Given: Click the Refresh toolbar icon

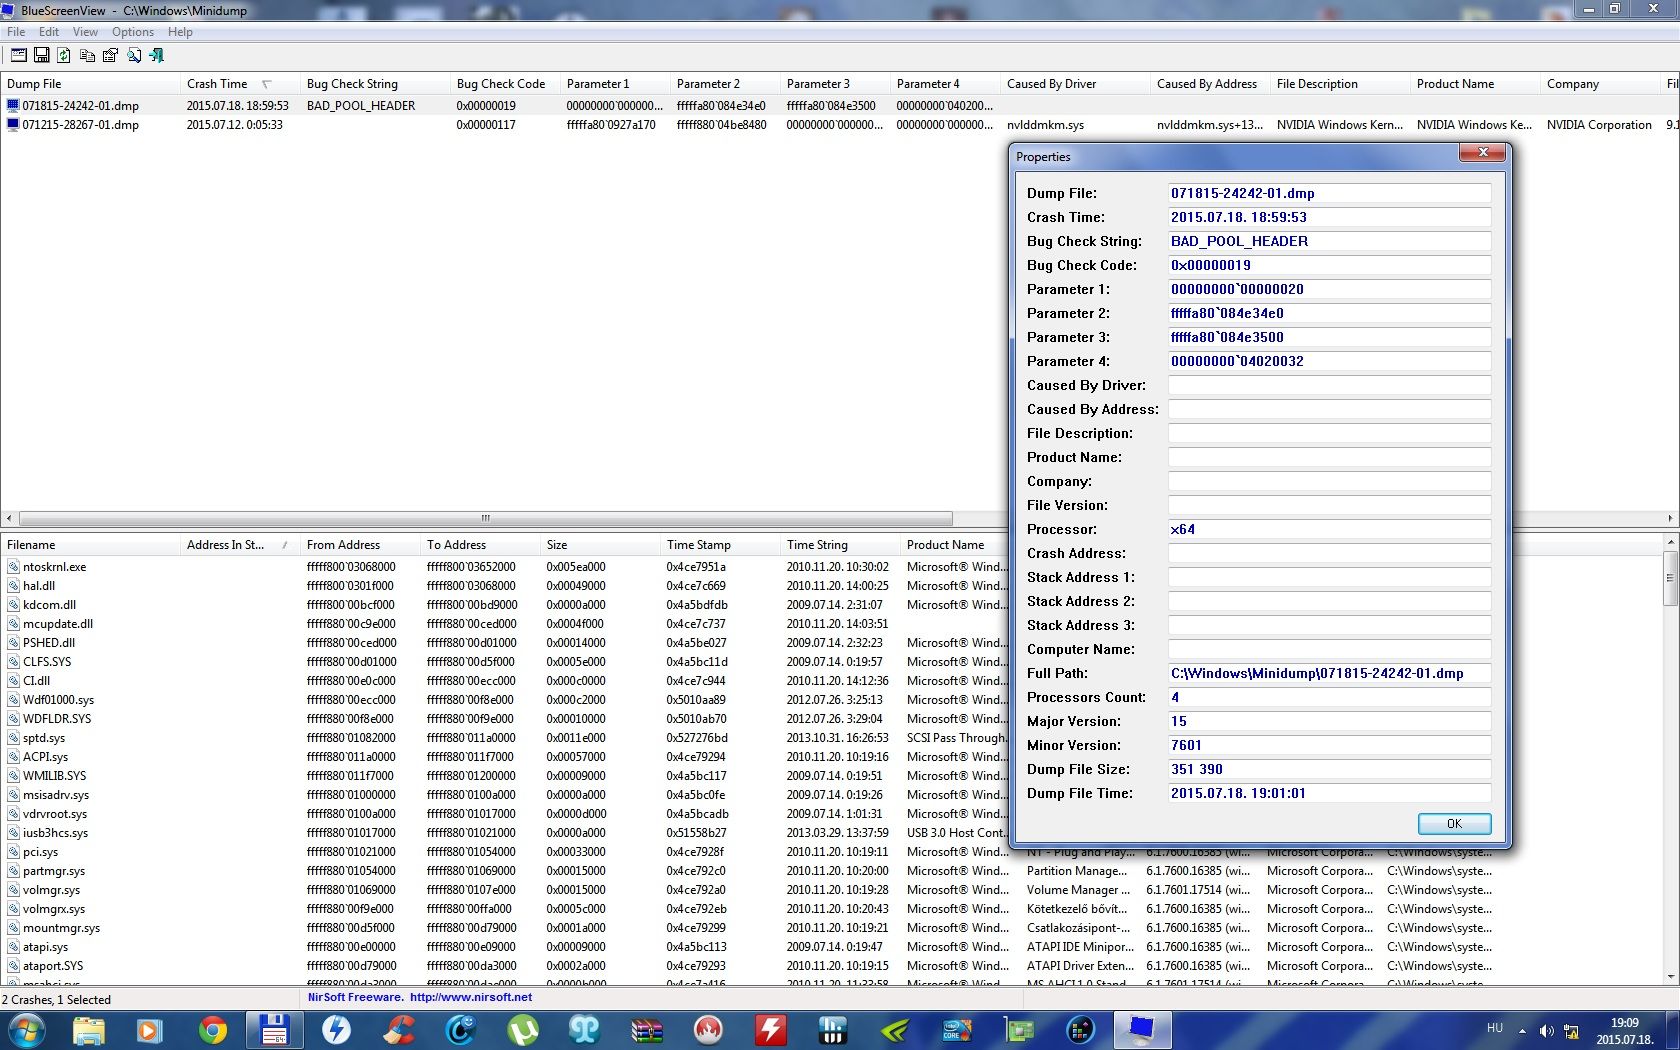Looking at the screenshot, I should tap(64, 56).
